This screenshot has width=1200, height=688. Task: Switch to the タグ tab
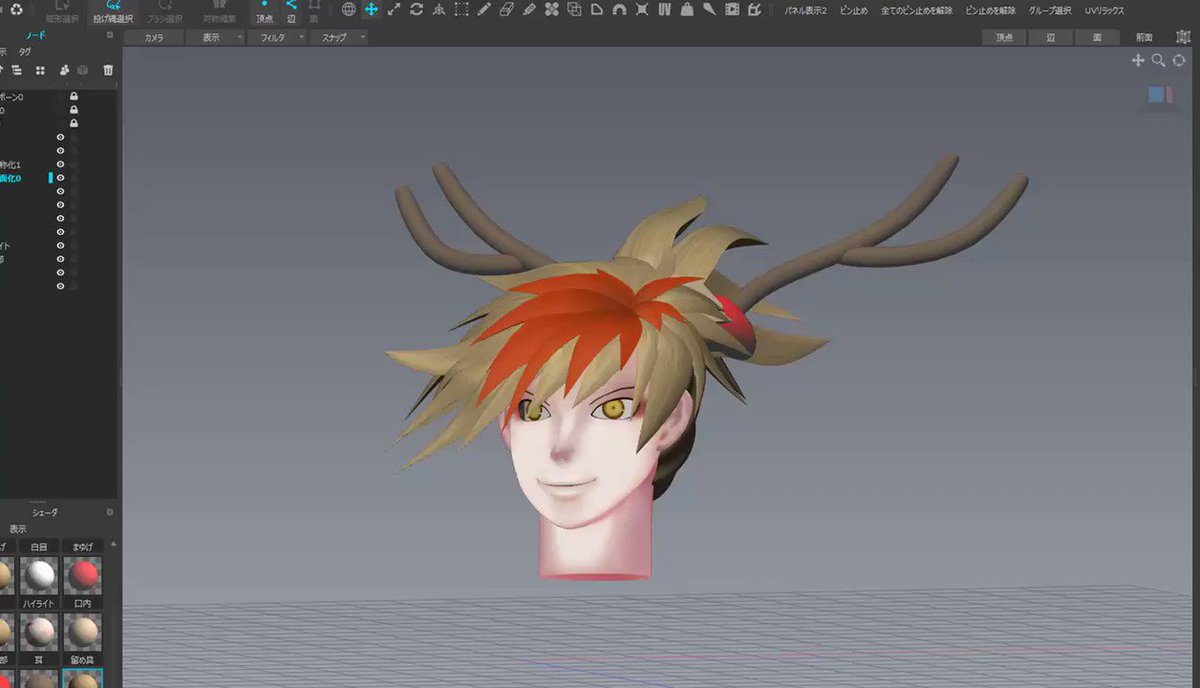click(25, 51)
